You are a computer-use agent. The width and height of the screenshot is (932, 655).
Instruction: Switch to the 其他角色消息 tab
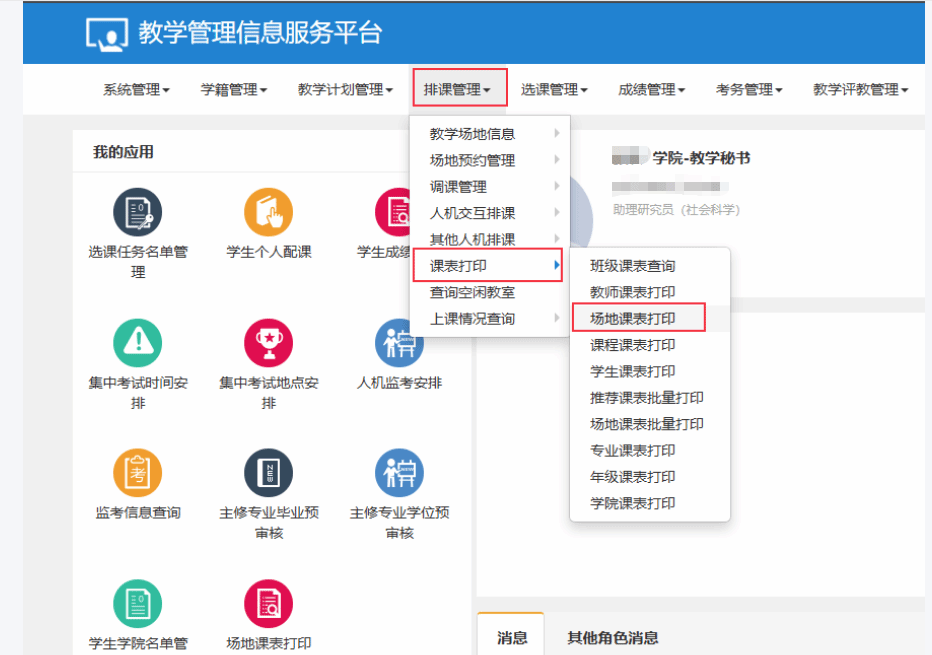[612, 638]
